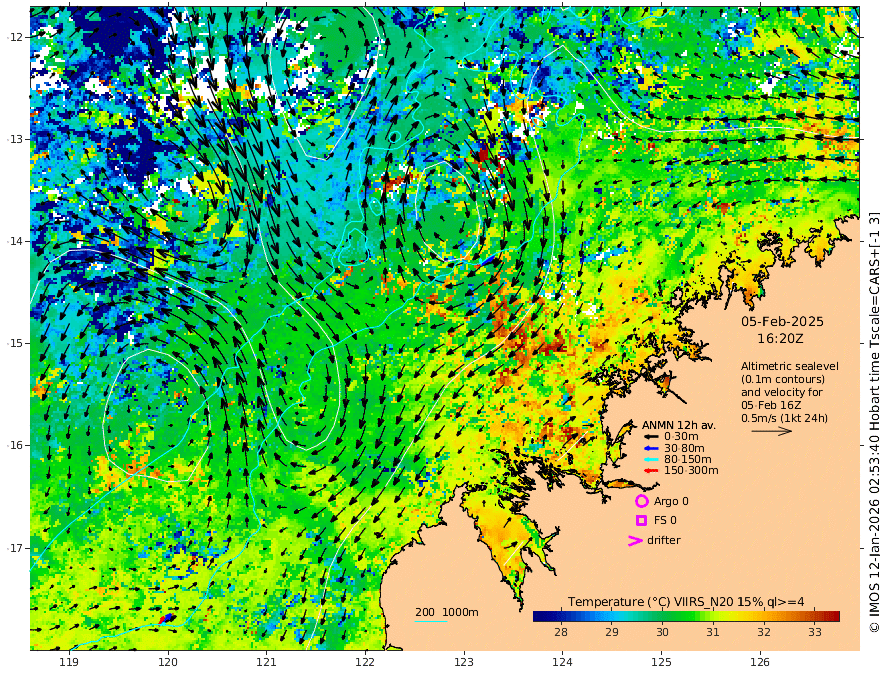Click the cyan 80-150m legend arrow
The width and height of the screenshot is (880, 680).
650,459
